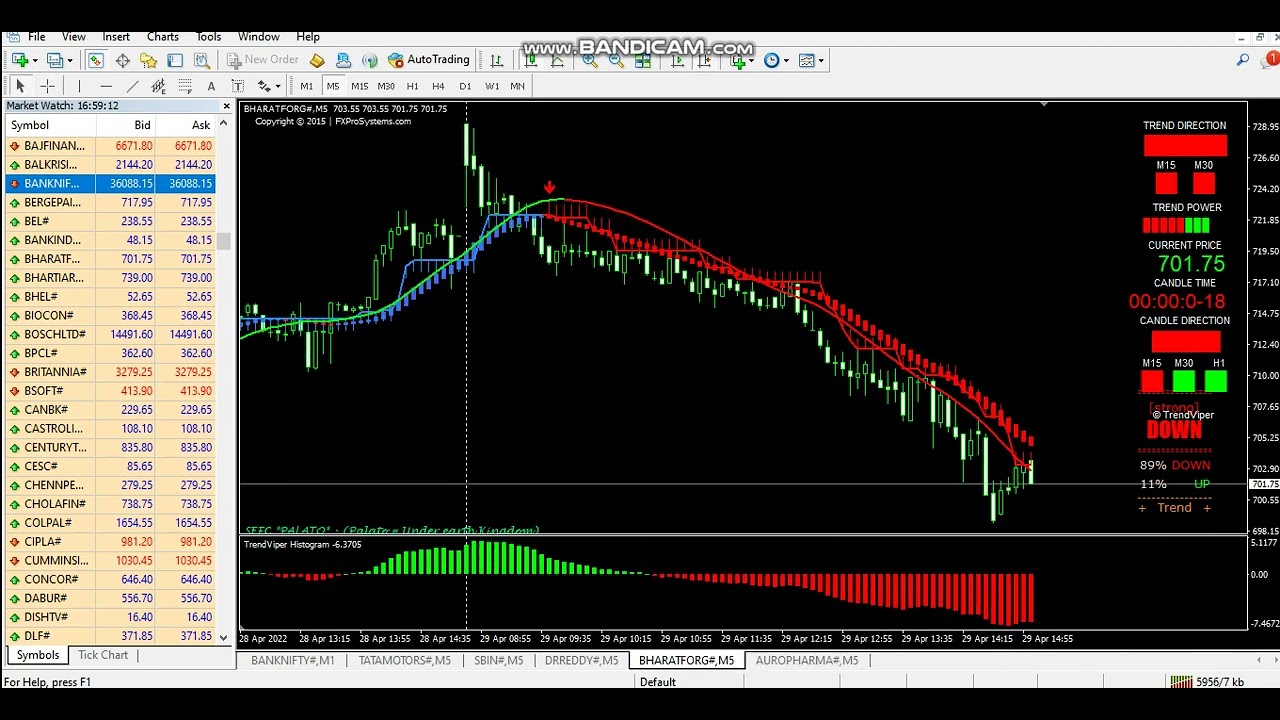The height and width of the screenshot is (720, 1280).
Task: Zoom out on the chart
Action: pyautogui.click(x=616, y=60)
